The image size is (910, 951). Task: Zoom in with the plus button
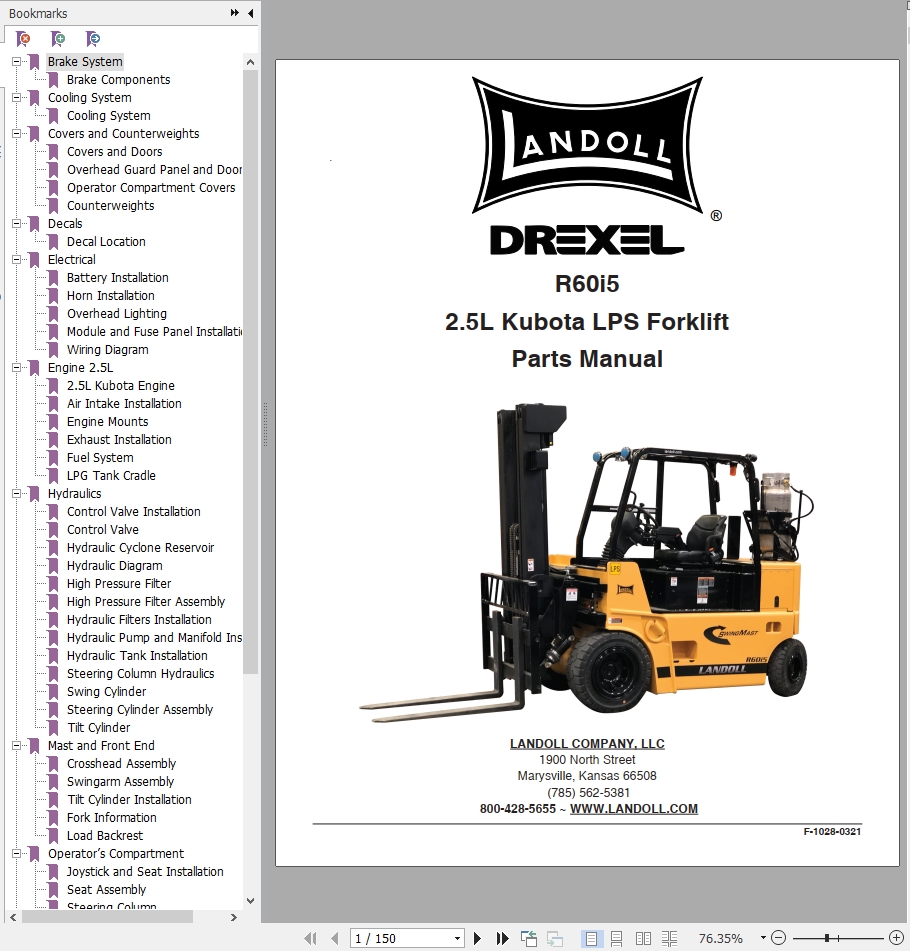point(896,938)
